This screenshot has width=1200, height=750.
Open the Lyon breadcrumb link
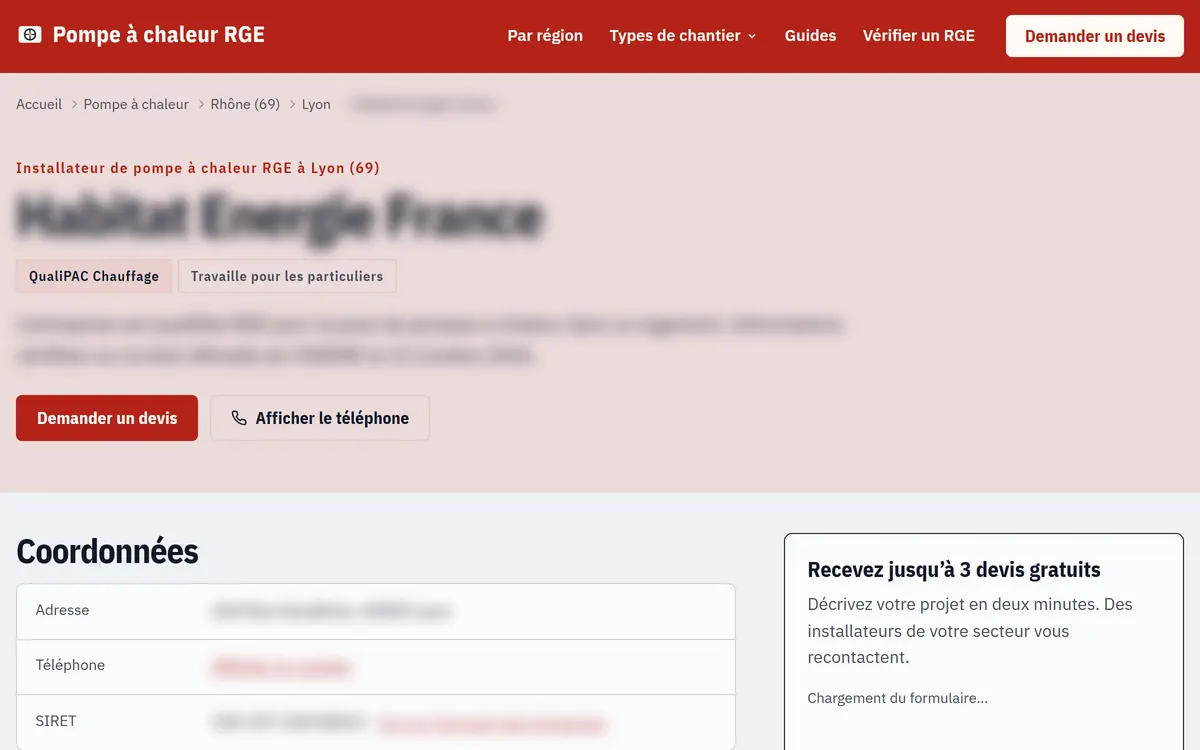tap(316, 104)
